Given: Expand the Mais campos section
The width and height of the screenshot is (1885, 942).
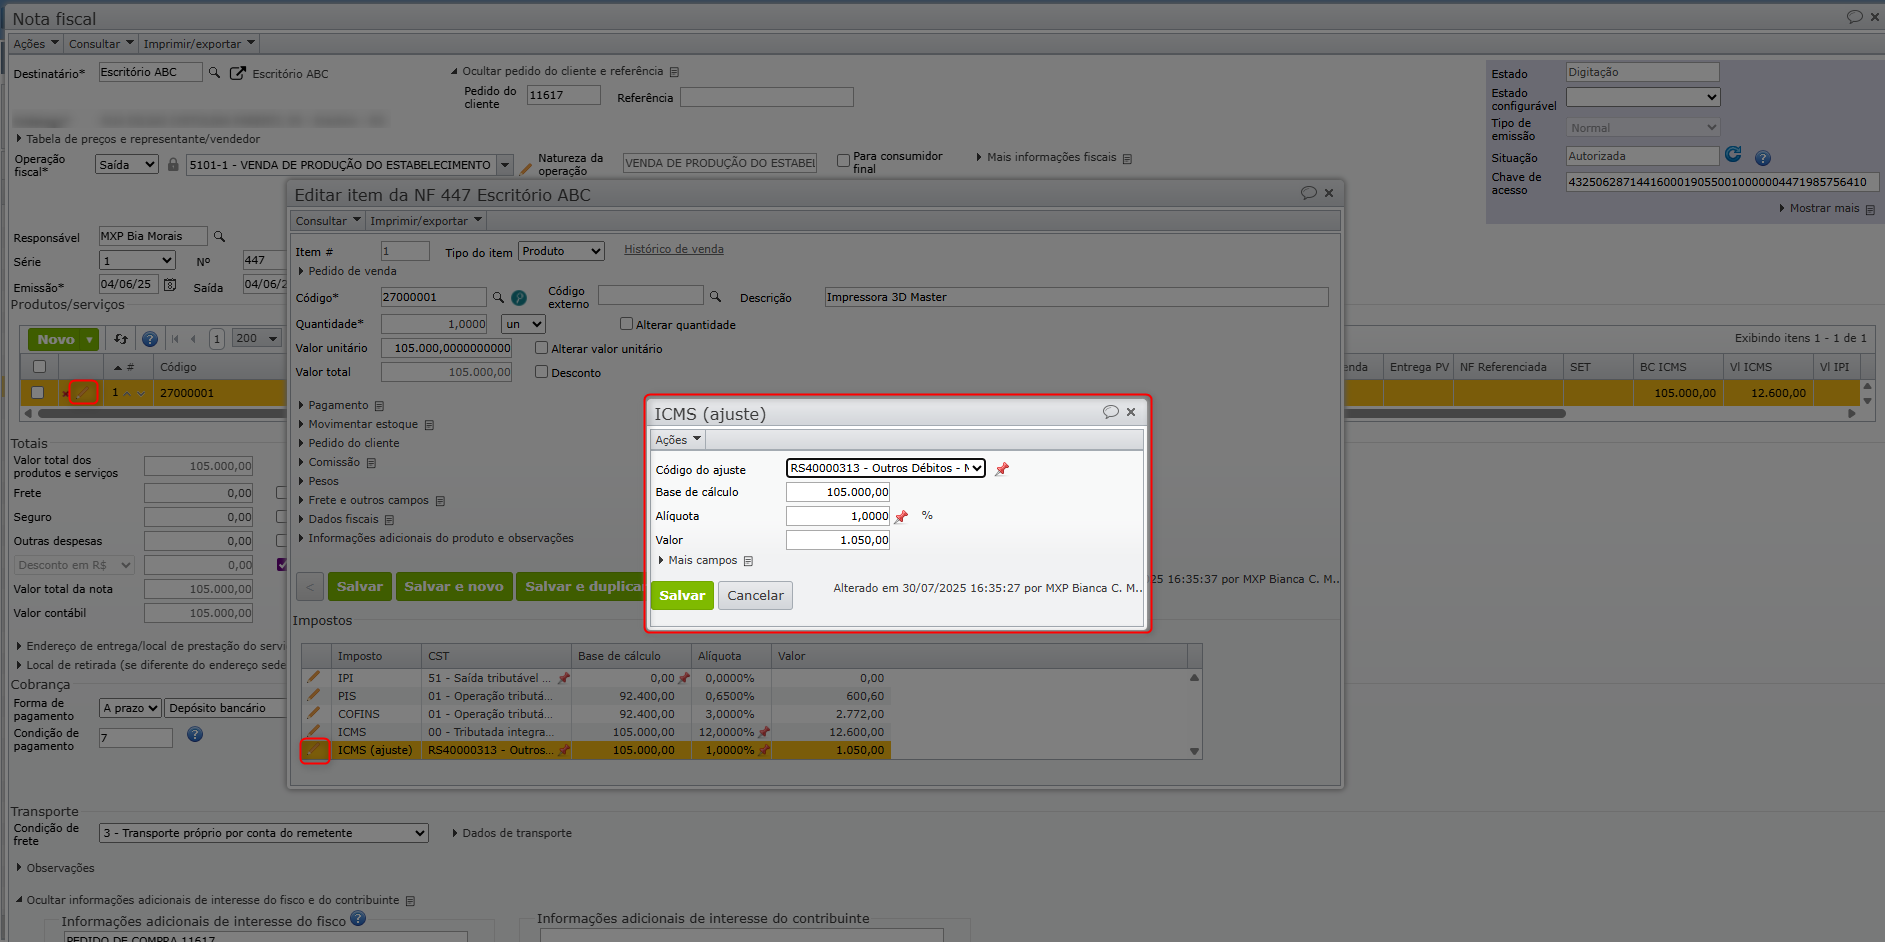Looking at the screenshot, I should point(701,560).
